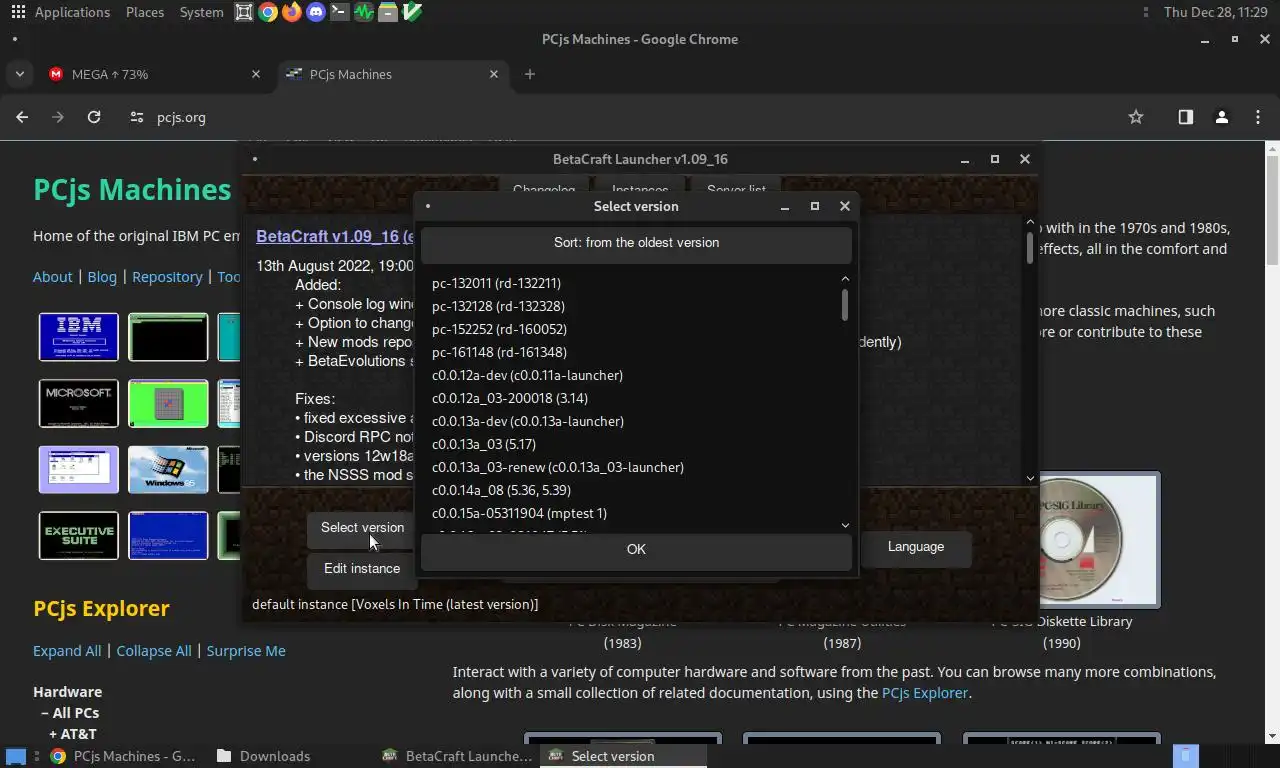The image size is (1280, 768).
Task: Click Expand All in PCjs Explorer
Action: (x=67, y=651)
